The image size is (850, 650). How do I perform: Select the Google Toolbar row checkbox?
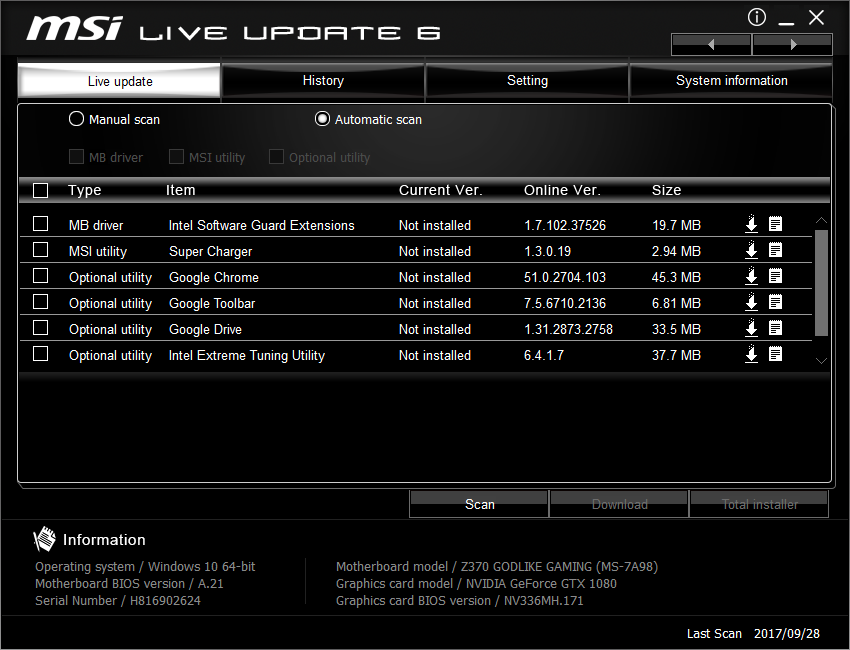[x=41, y=302]
